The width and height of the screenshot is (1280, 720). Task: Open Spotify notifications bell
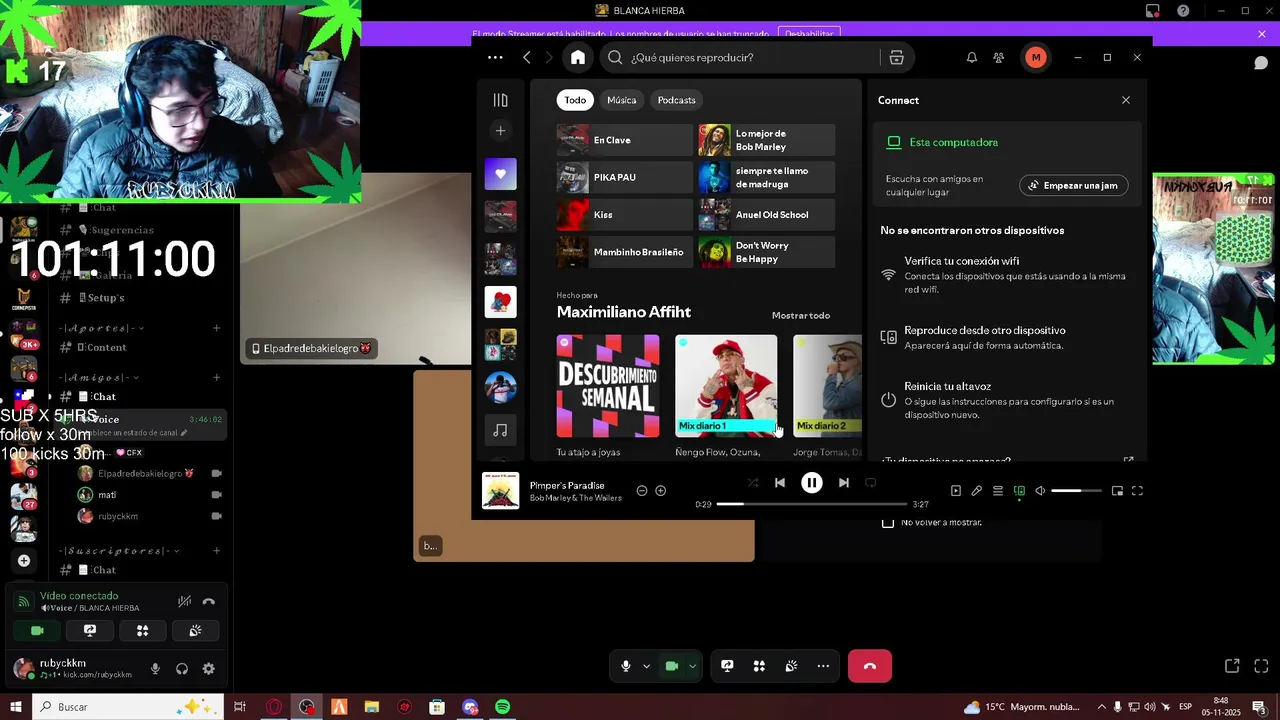971,57
